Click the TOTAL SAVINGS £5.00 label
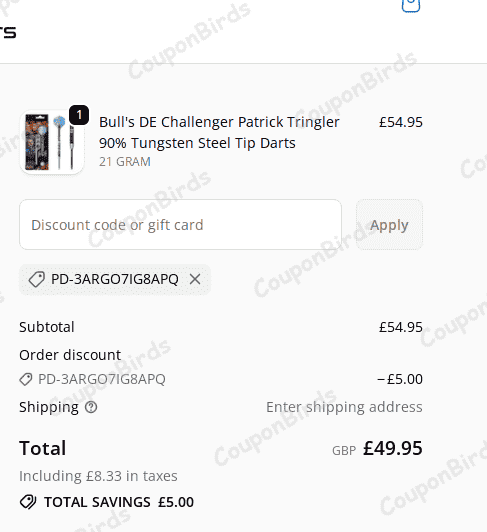Screen dimensions: 487x532 coord(119,502)
